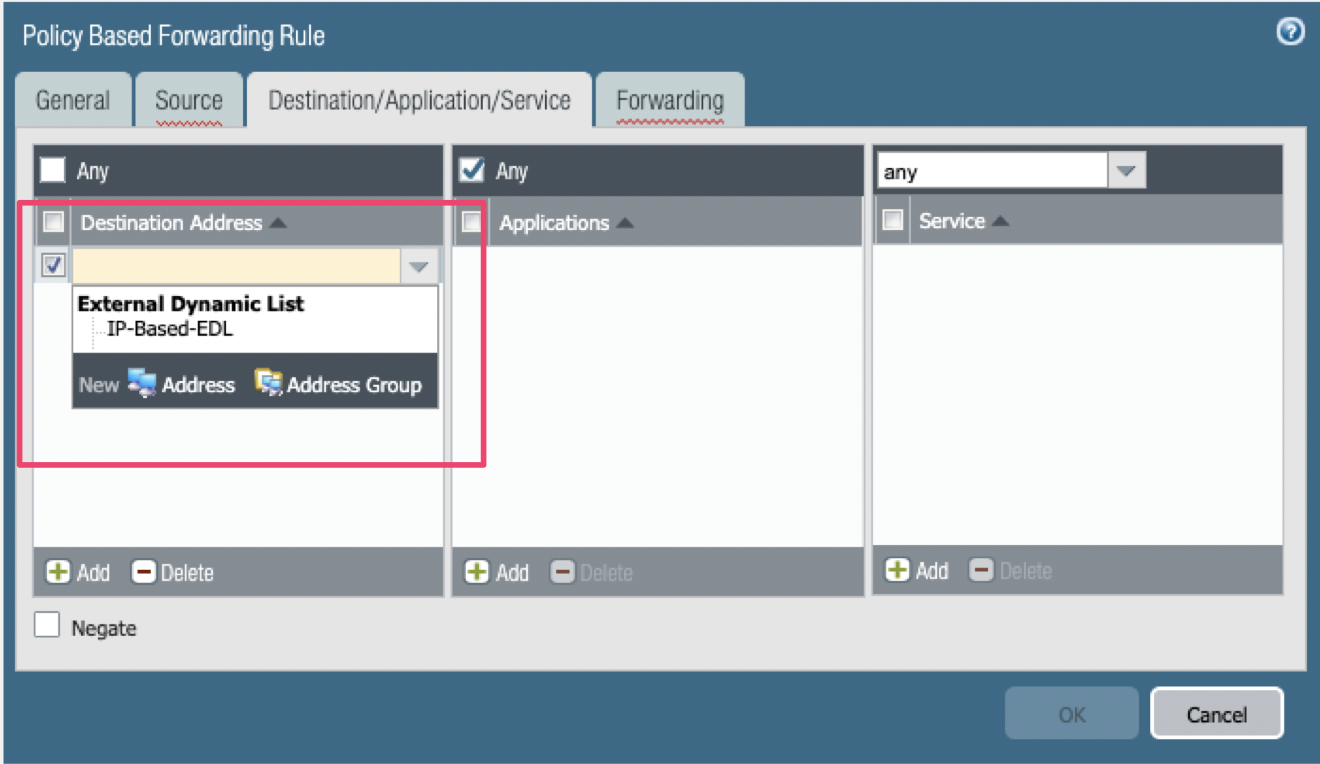Add a destination address entry
The width and height of the screenshot is (1320, 764).
click(x=79, y=572)
